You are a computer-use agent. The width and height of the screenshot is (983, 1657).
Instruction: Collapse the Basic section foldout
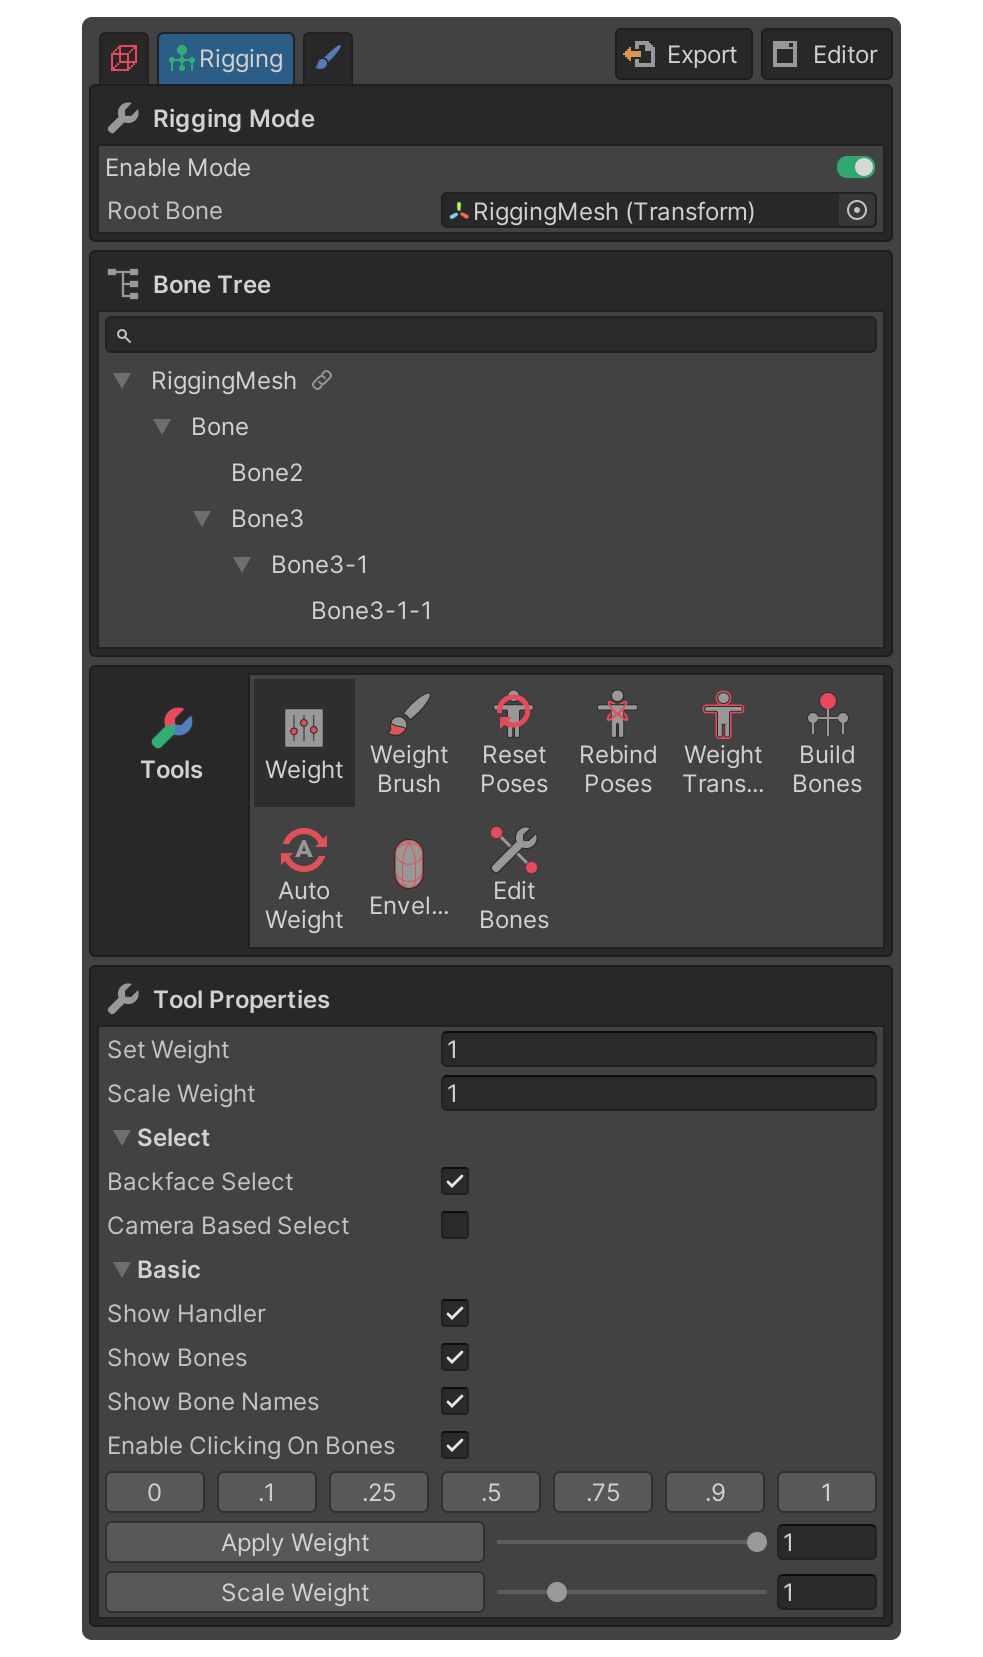122,1270
